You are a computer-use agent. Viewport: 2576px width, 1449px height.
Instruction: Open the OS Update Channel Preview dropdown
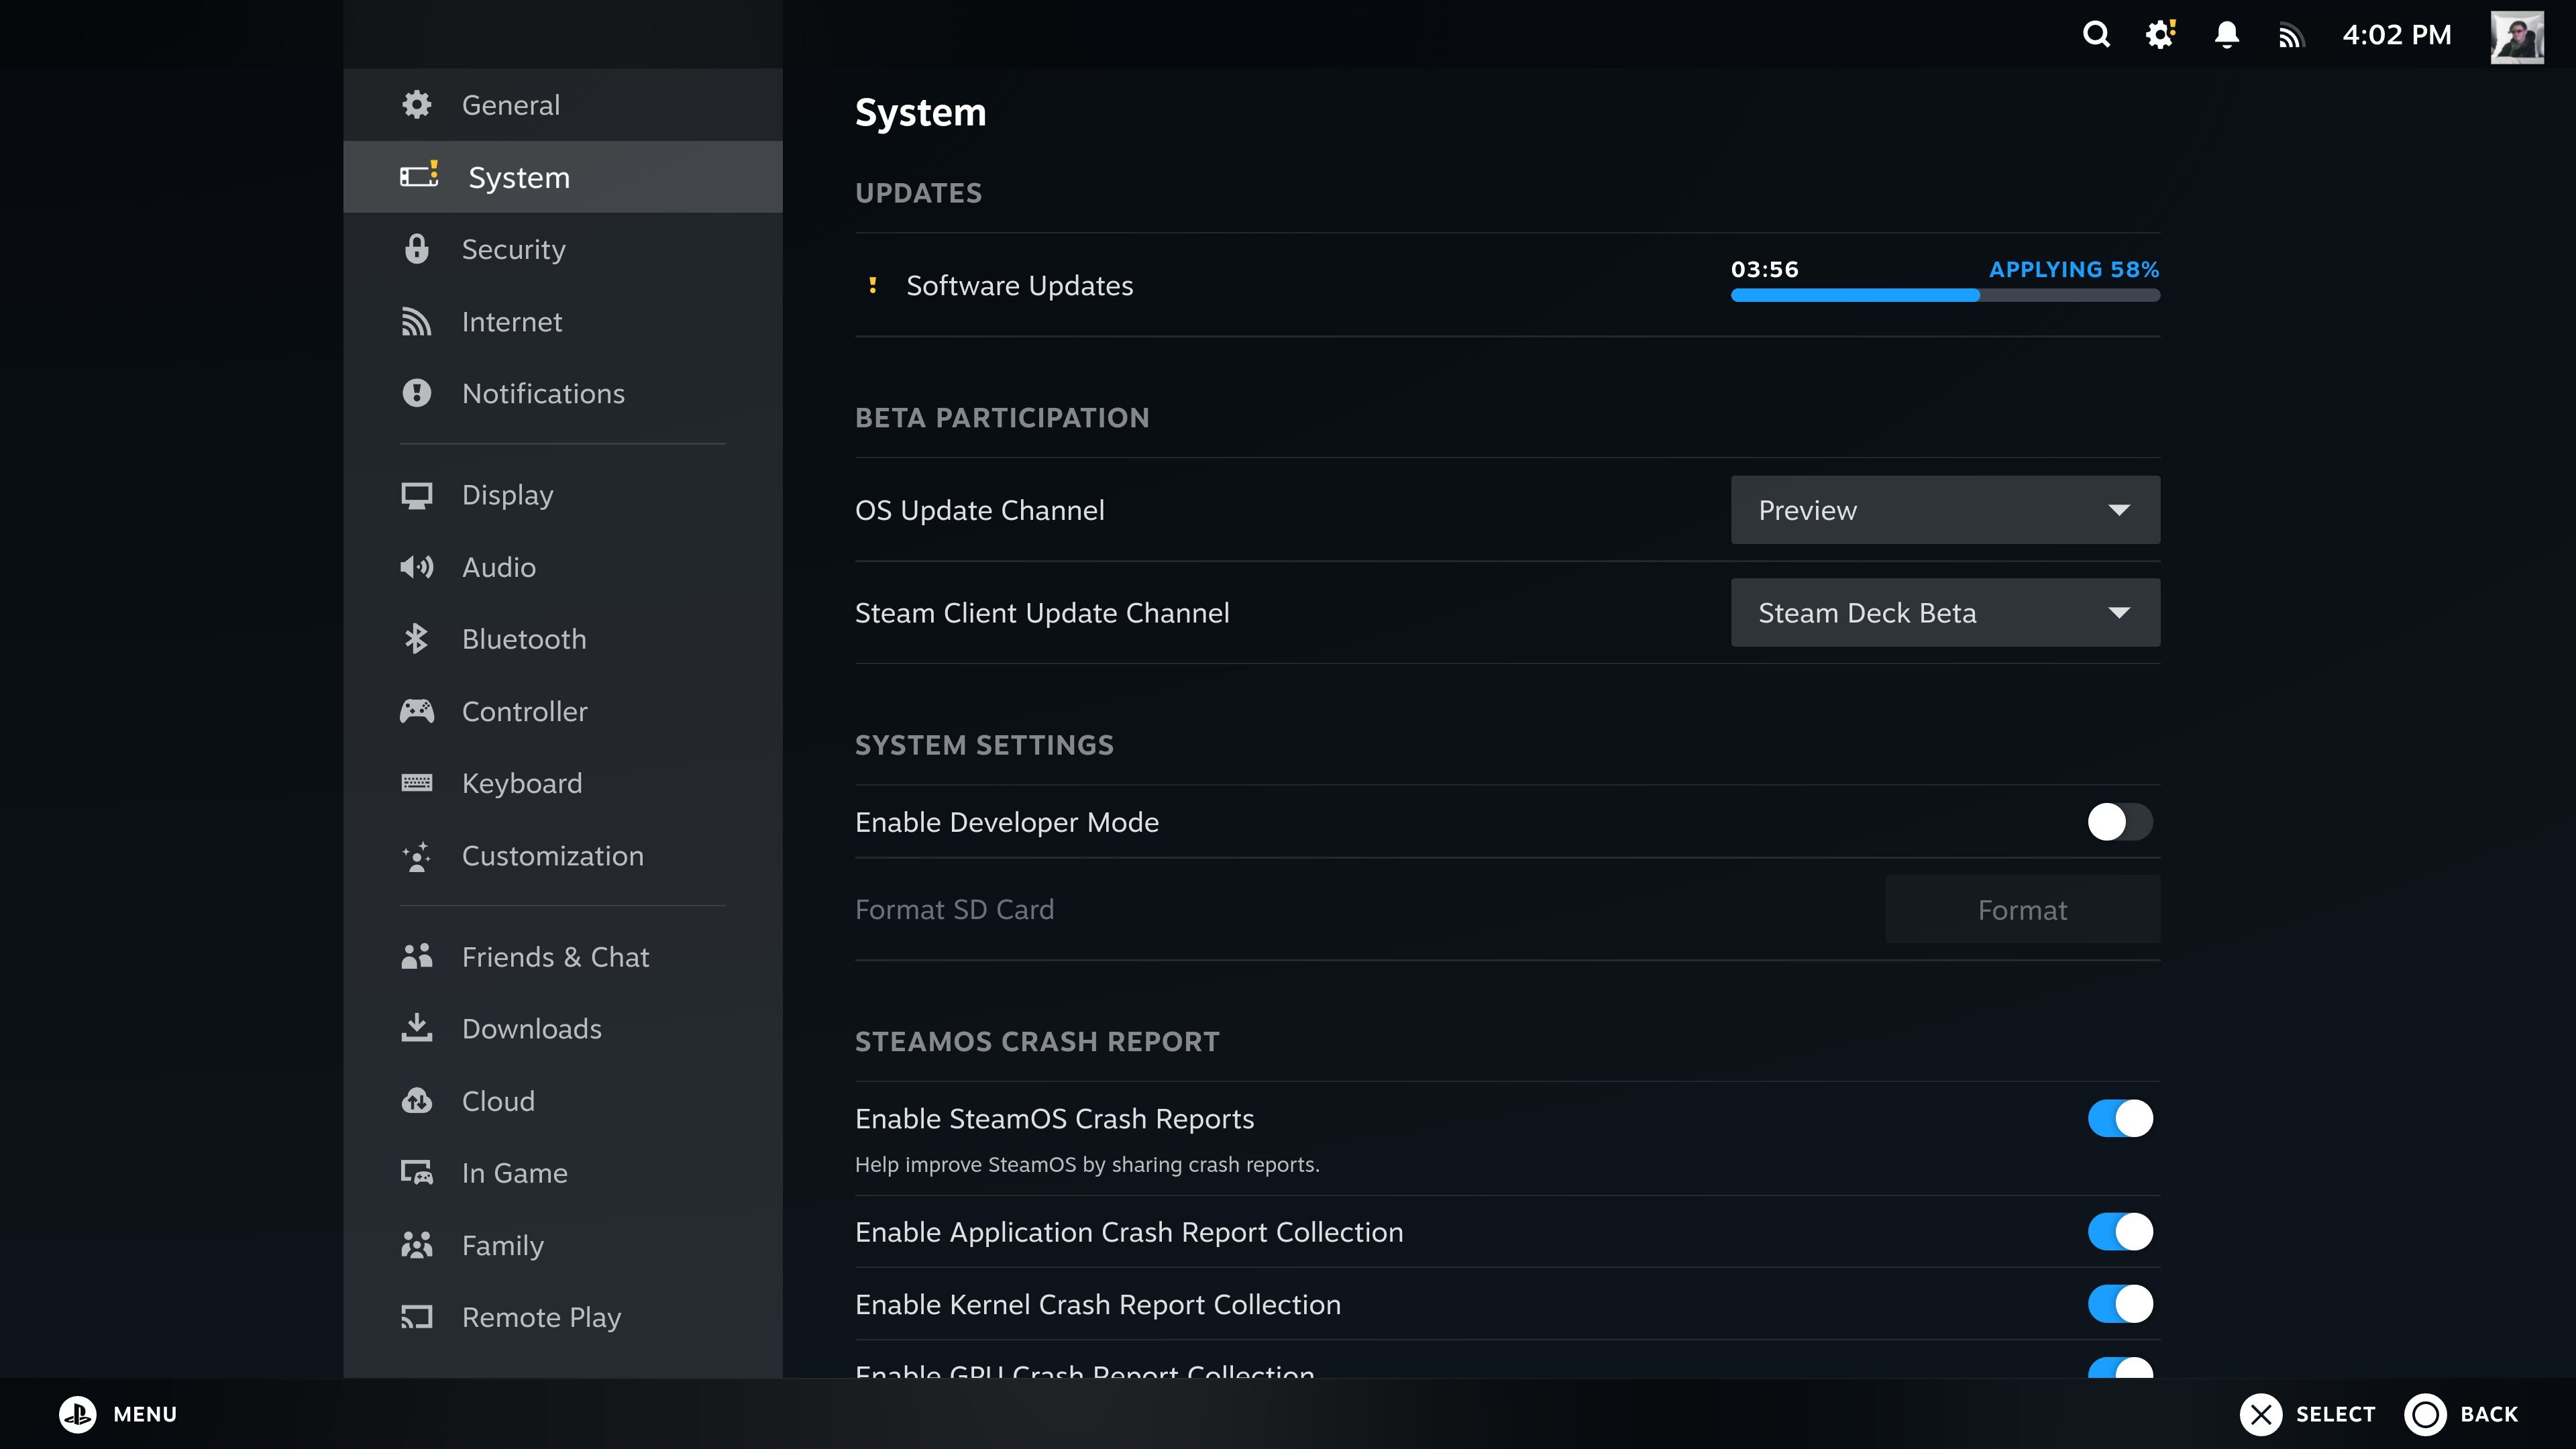click(1945, 510)
